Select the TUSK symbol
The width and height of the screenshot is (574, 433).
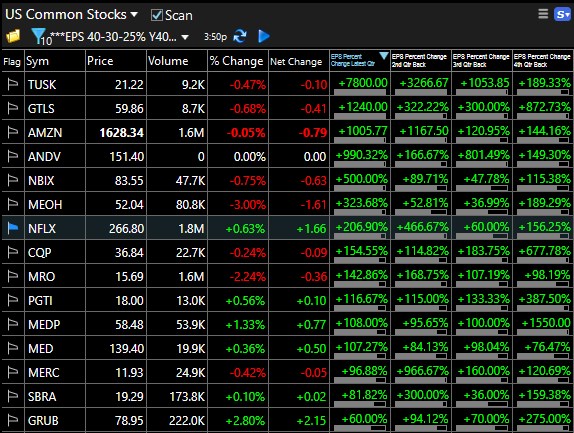[42, 85]
